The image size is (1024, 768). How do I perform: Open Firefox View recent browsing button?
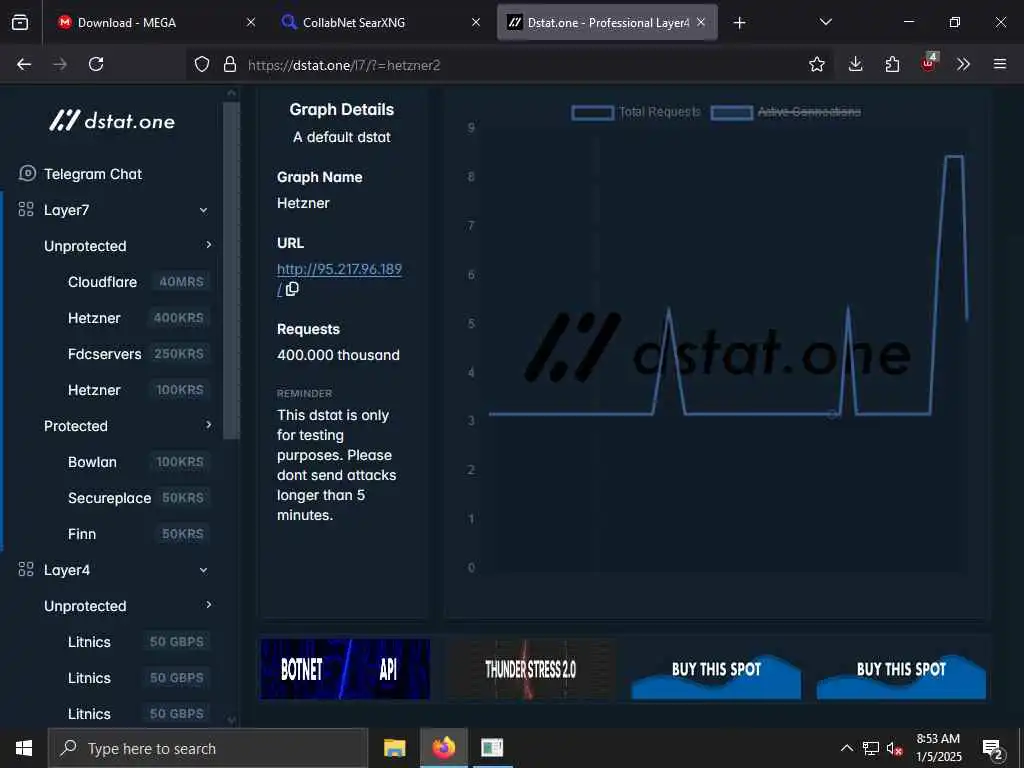[20, 23]
